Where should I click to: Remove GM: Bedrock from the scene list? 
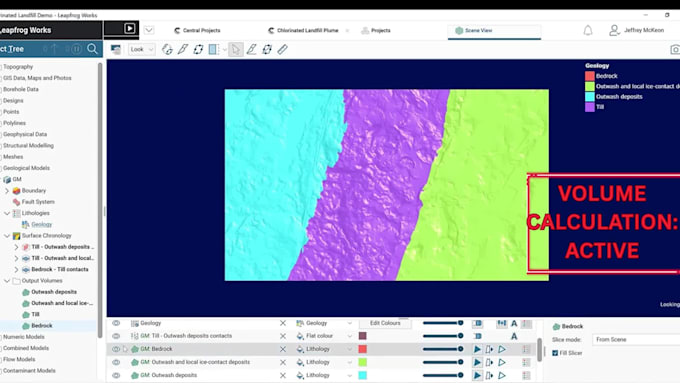(283, 349)
